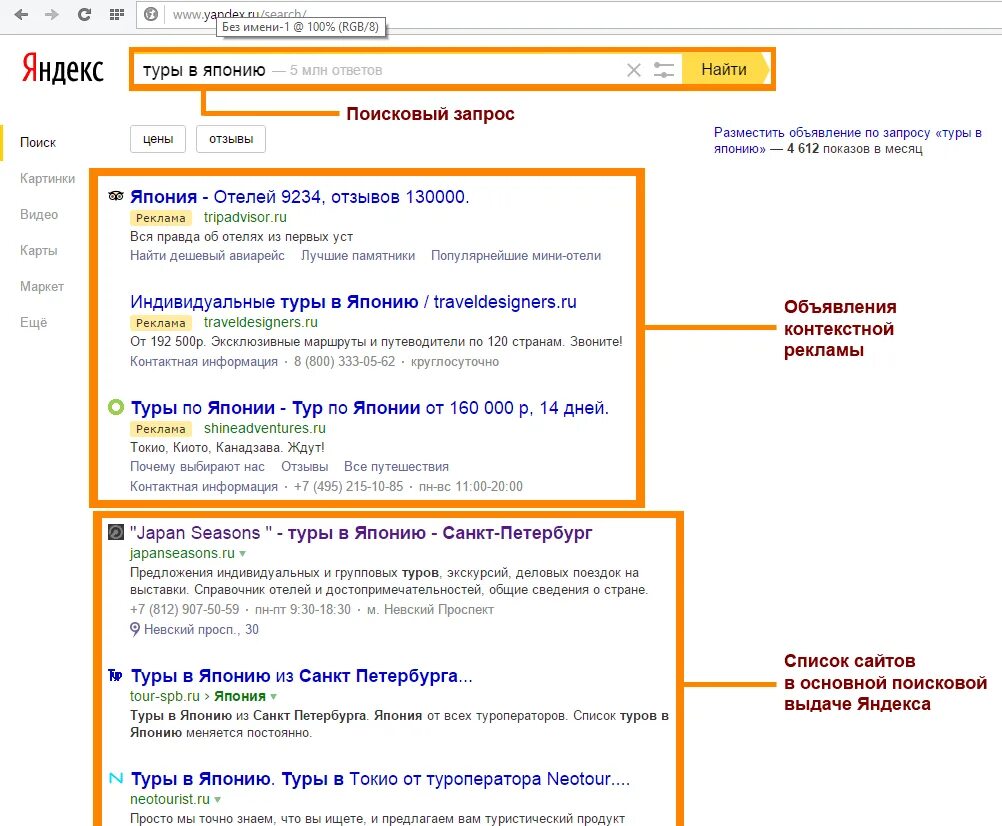This screenshot has width=1002, height=826.
Task: Open the tour-spb.ru green URL
Action: click(x=165, y=696)
